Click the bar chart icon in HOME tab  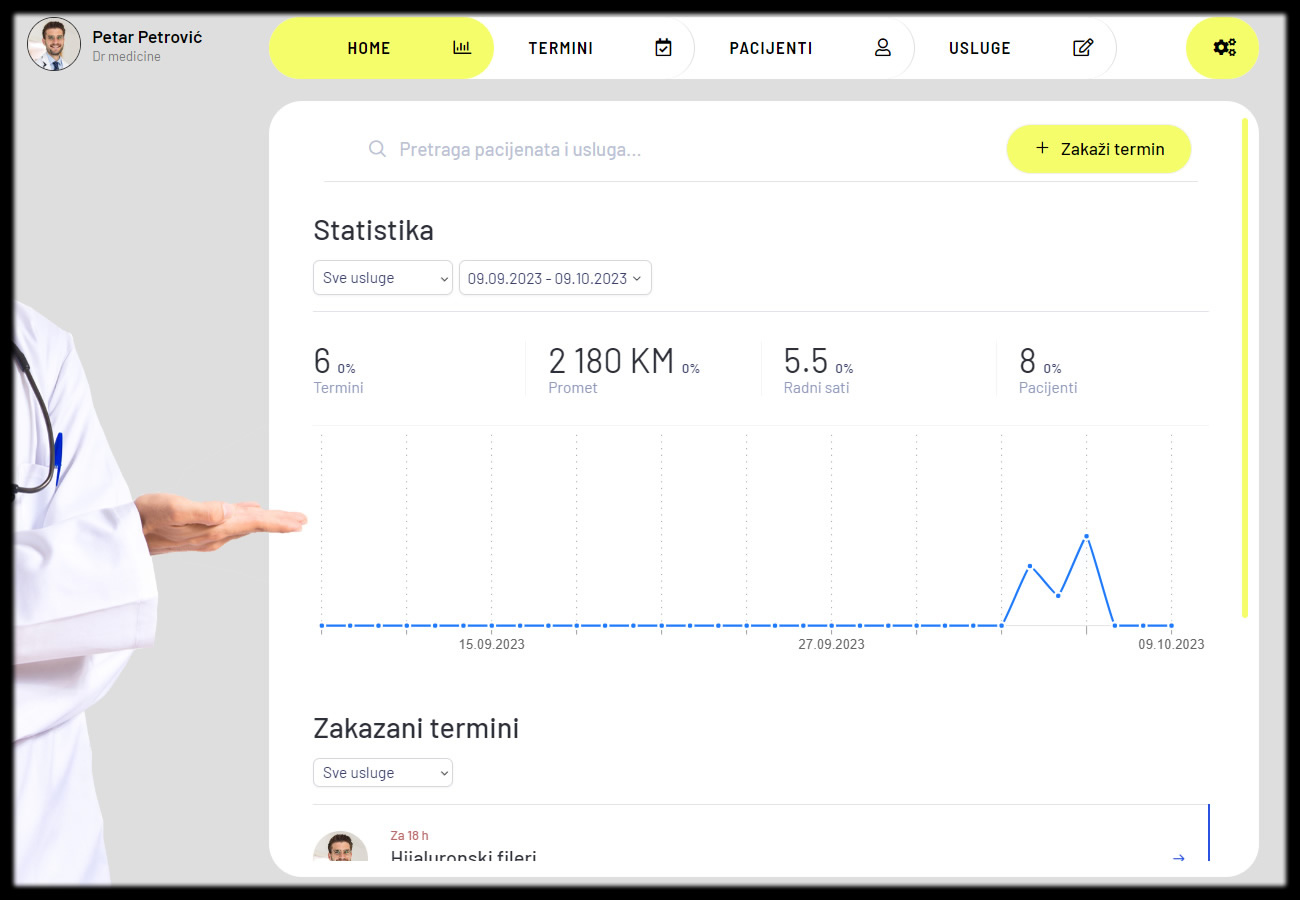tap(461, 47)
